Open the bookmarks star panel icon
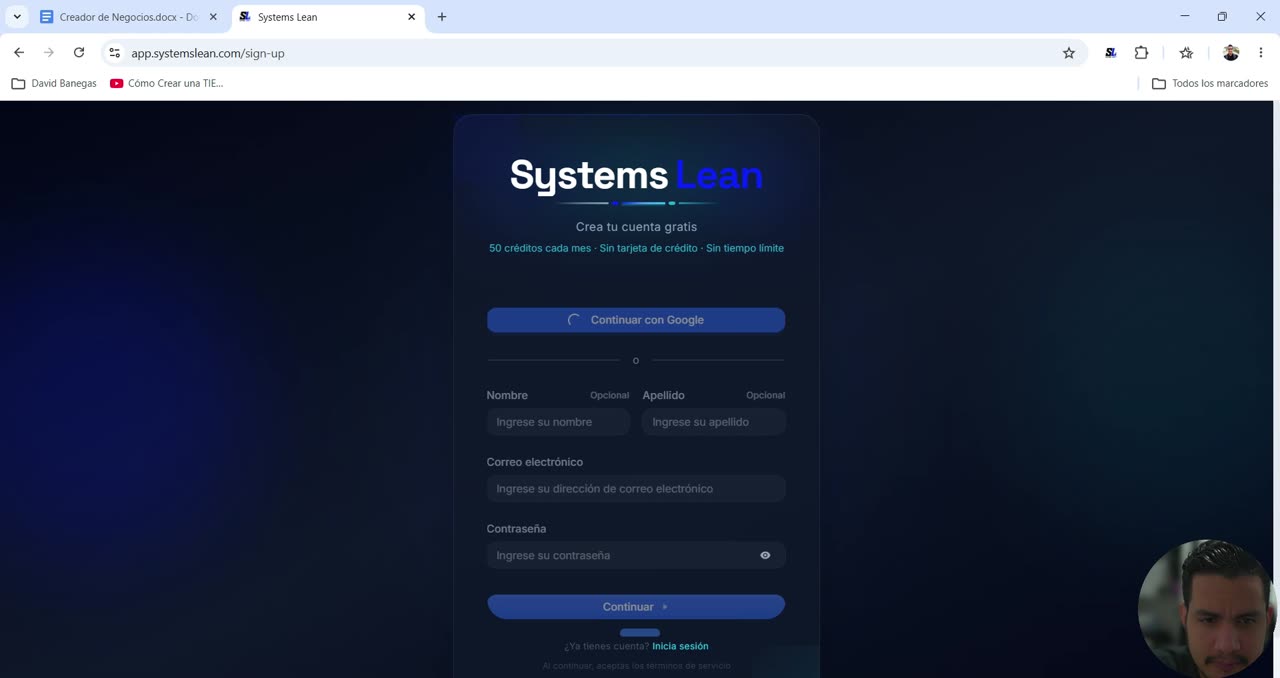Image resolution: width=1280 pixels, height=678 pixels. coord(1186,53)
